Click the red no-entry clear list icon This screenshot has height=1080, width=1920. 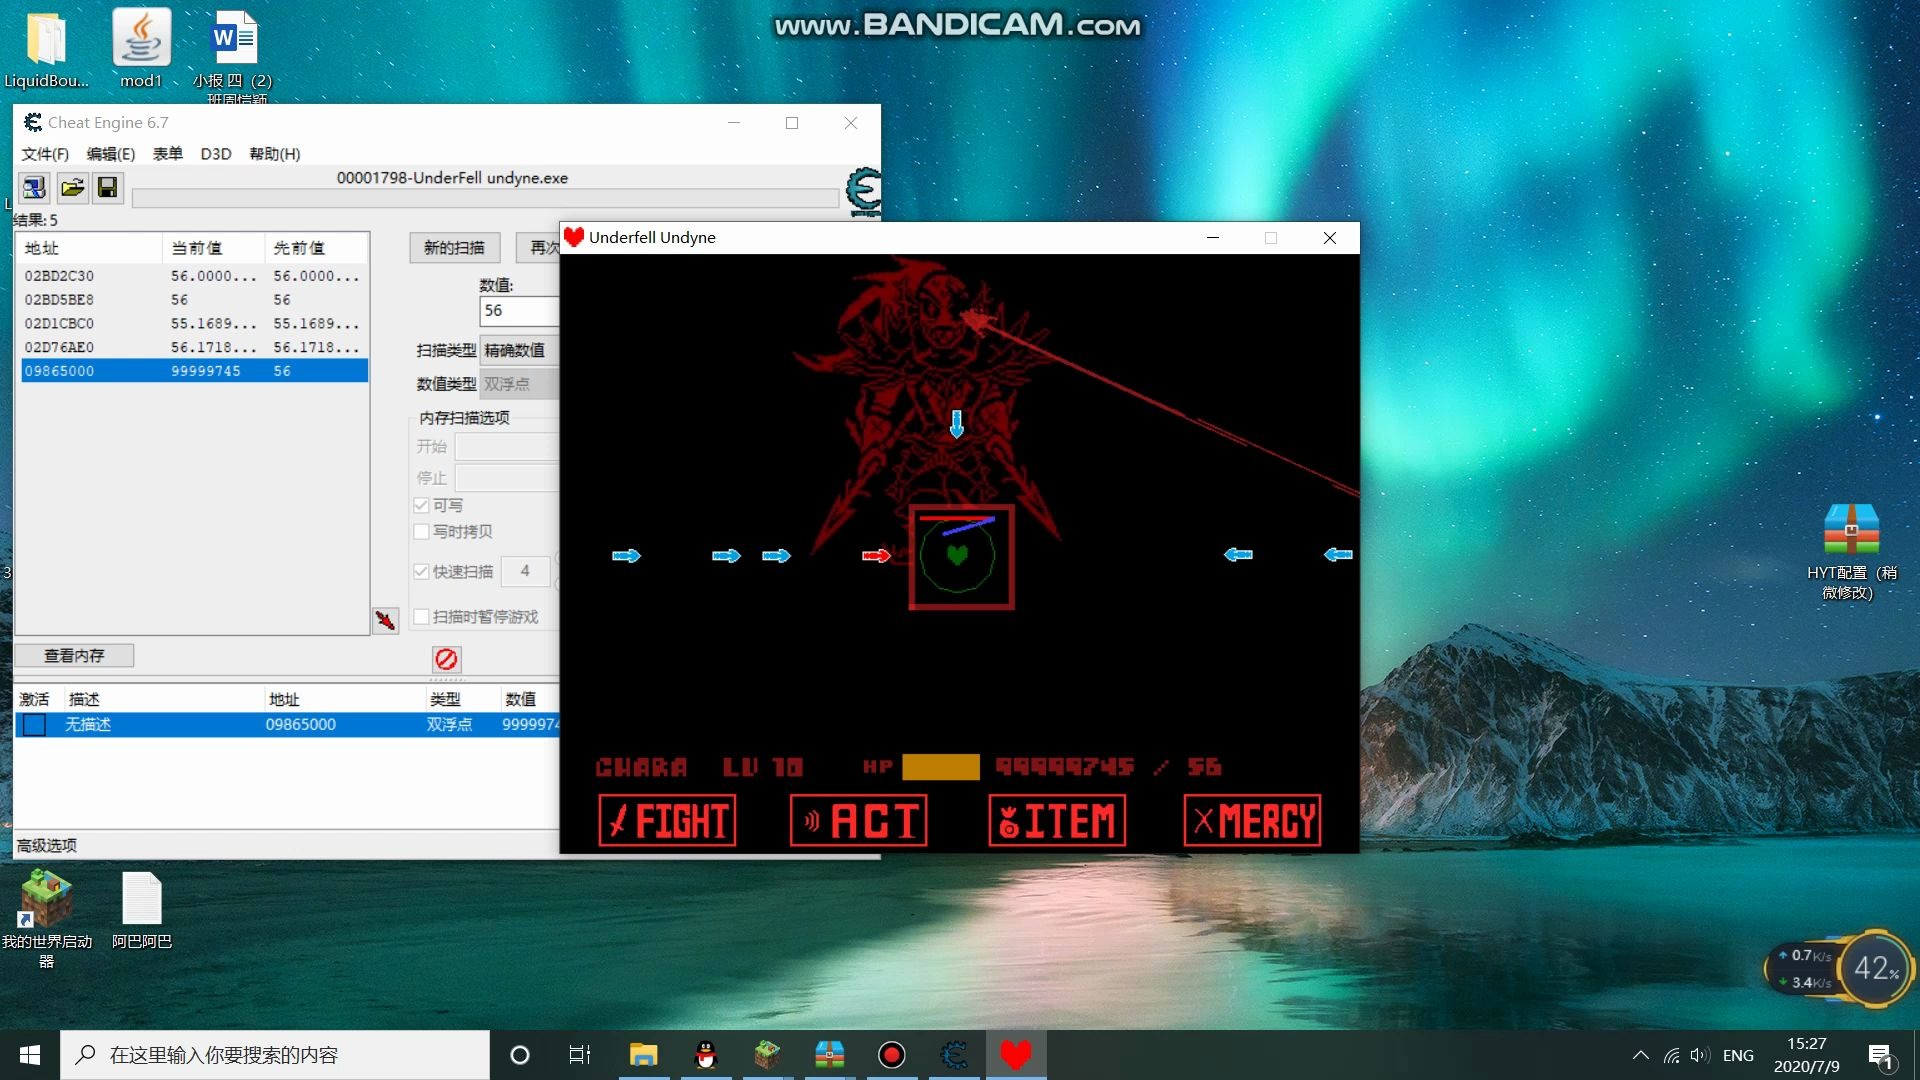coord(446,659)
